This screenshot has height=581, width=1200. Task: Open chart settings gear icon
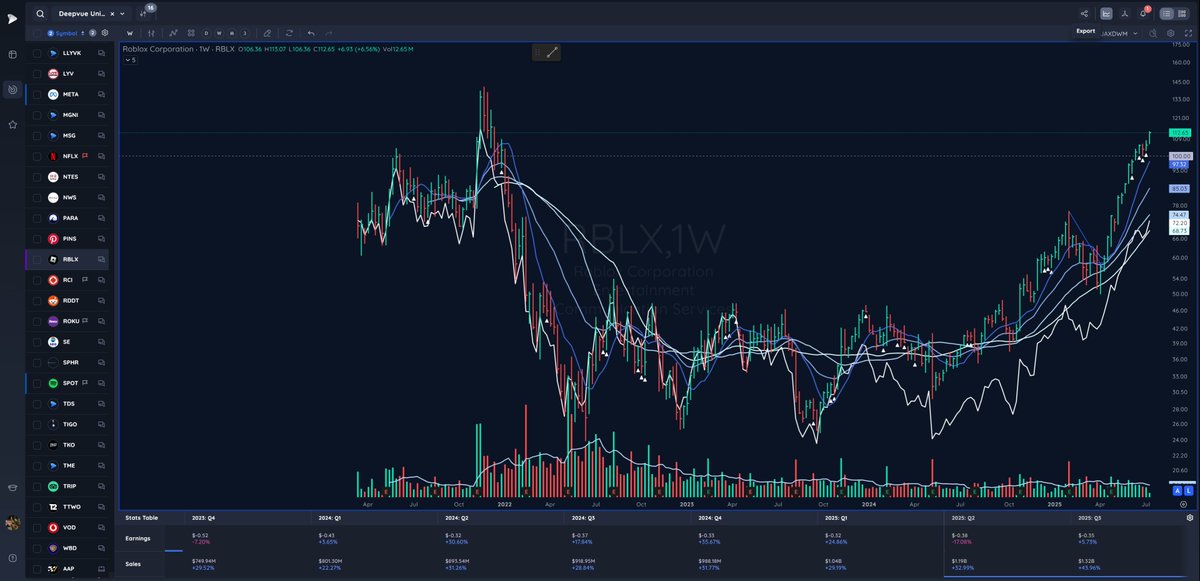[x=1171, y=32]
